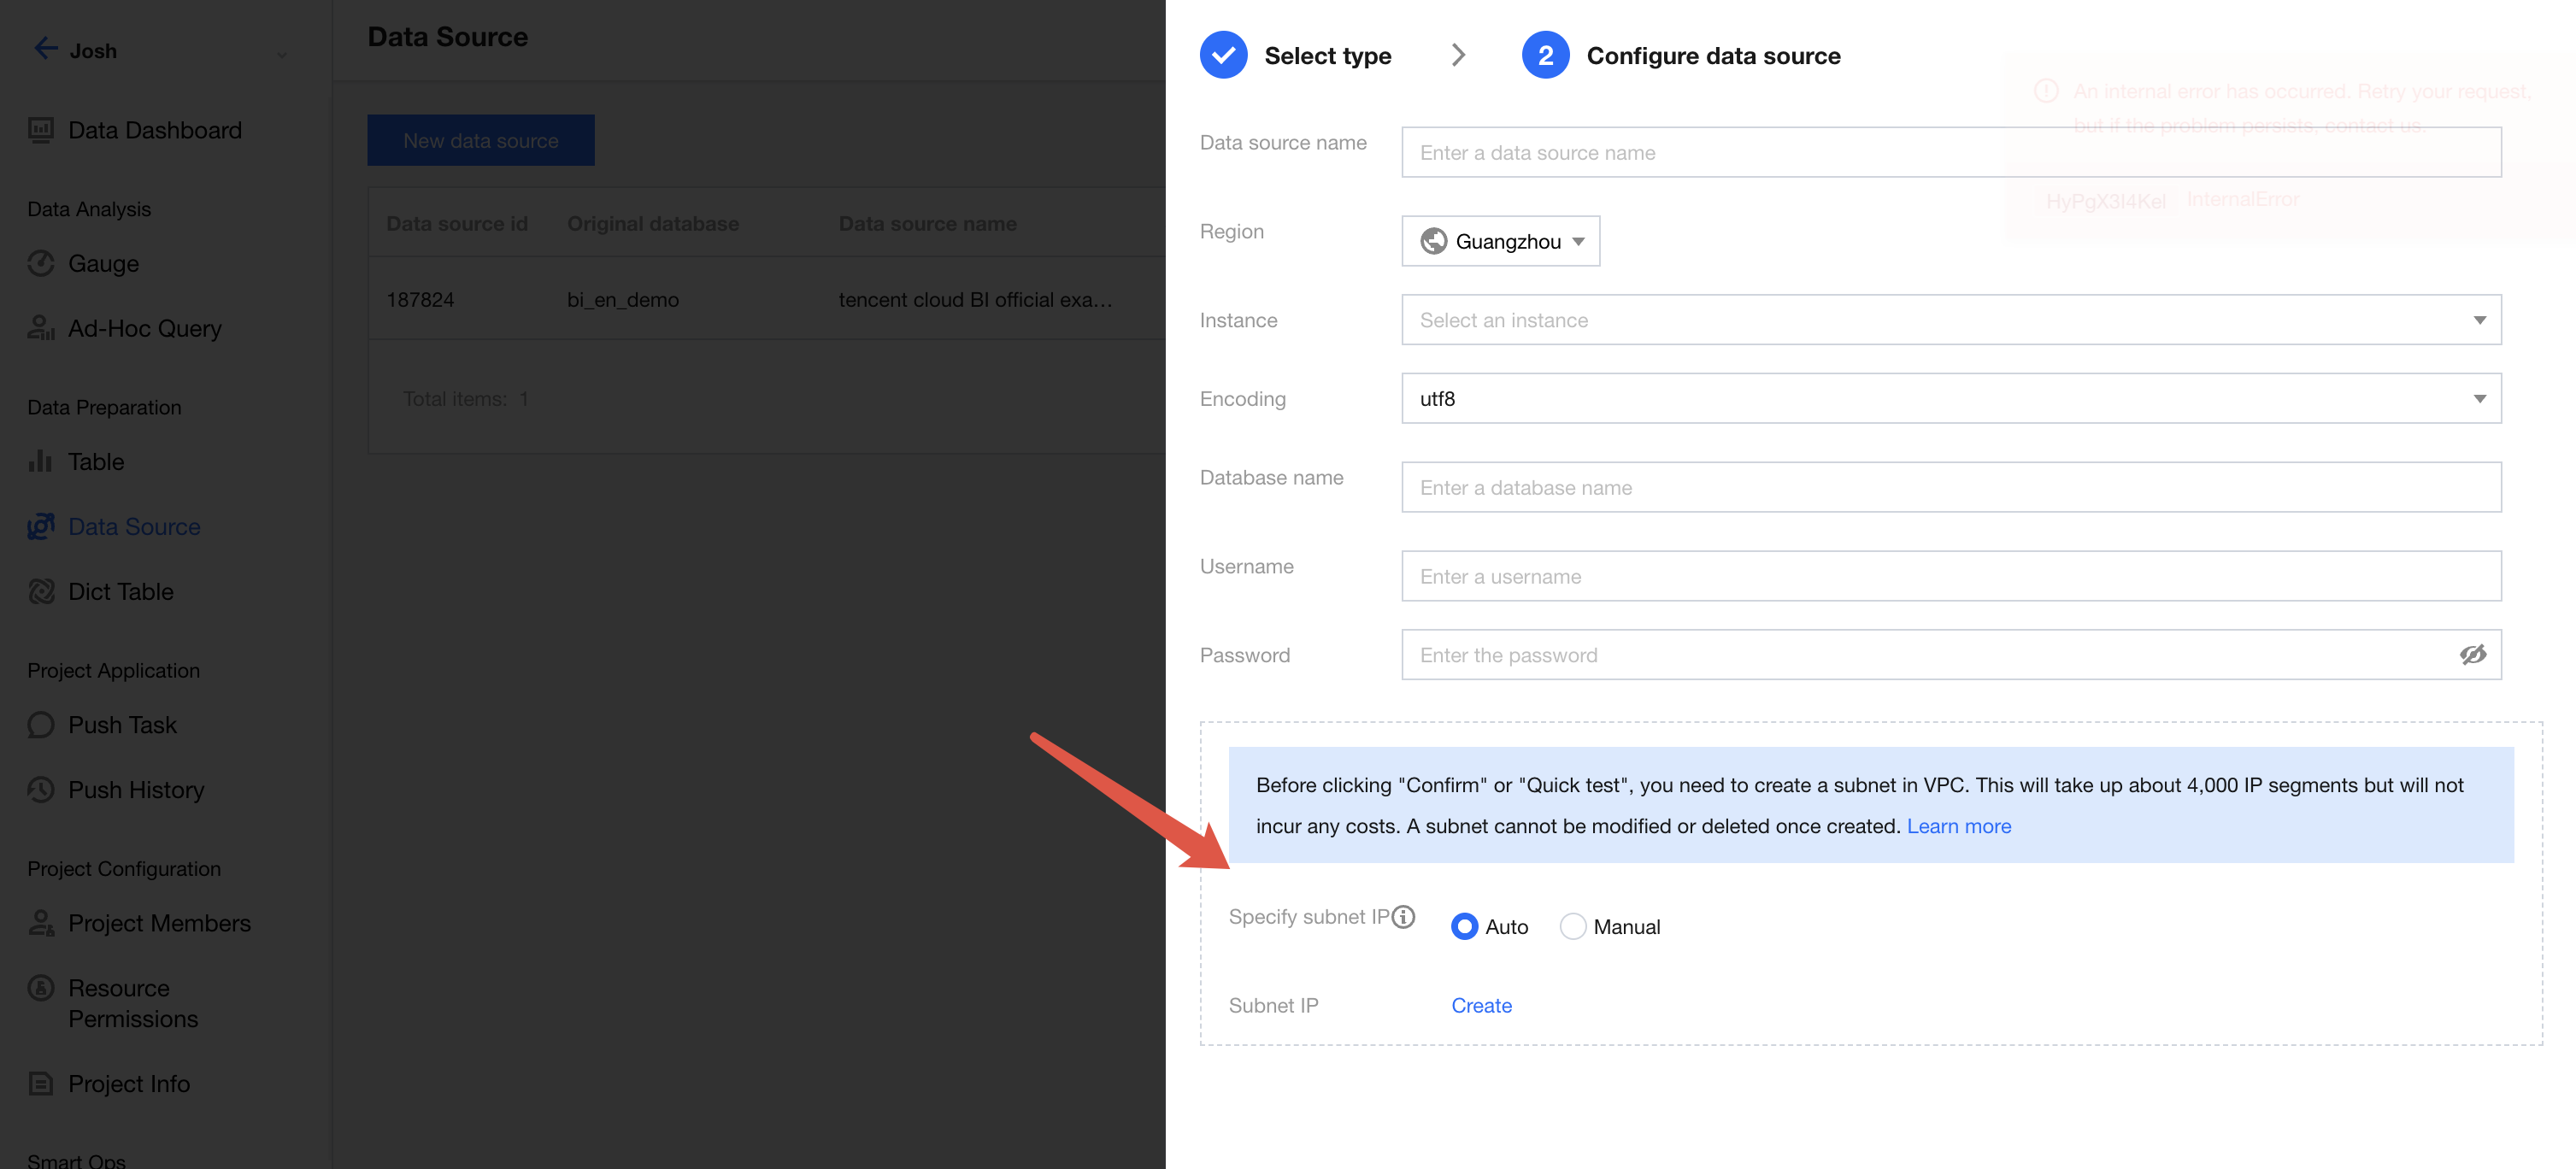This screenshot has width=2576, height=1169.
Task: Click the Ad-Hoc Query sidebar icon
Action: 41,328
